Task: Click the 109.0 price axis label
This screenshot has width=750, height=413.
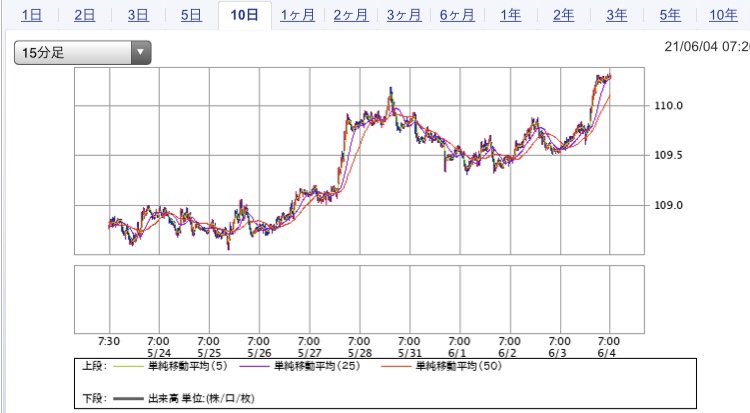Action: [668, 205]
